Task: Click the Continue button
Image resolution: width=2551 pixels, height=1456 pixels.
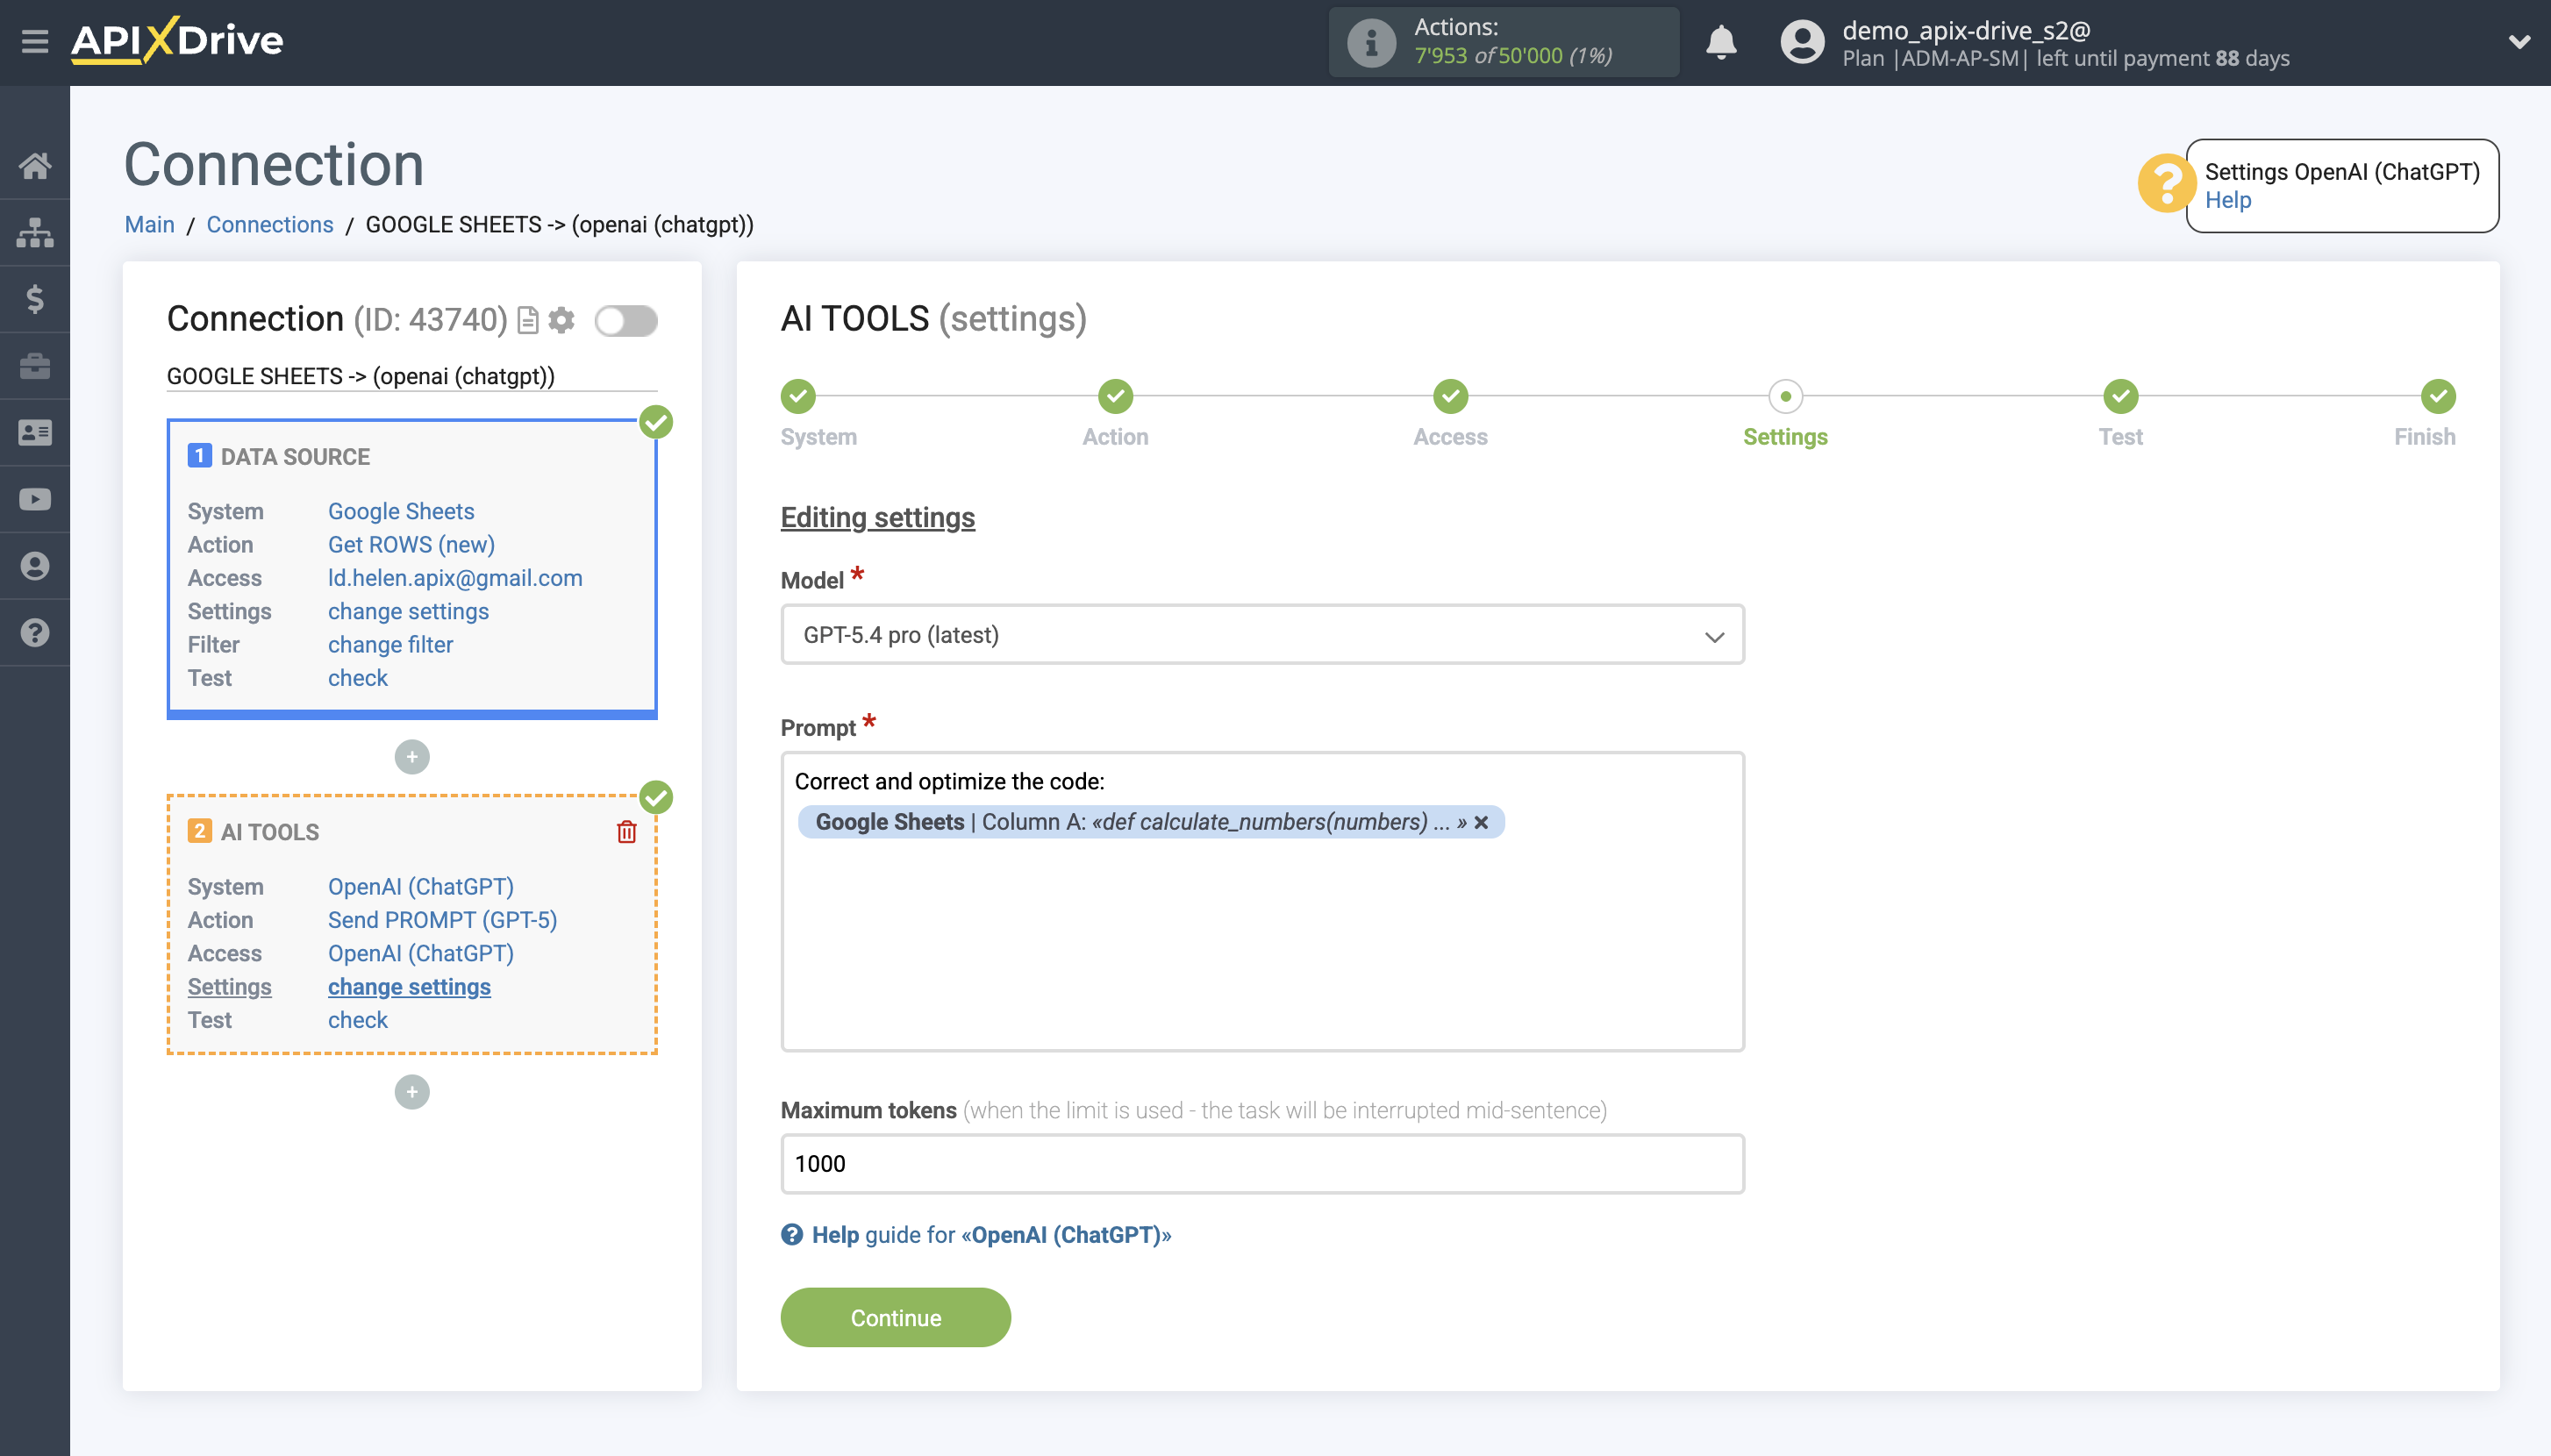Action: [x=895, y=1317]
